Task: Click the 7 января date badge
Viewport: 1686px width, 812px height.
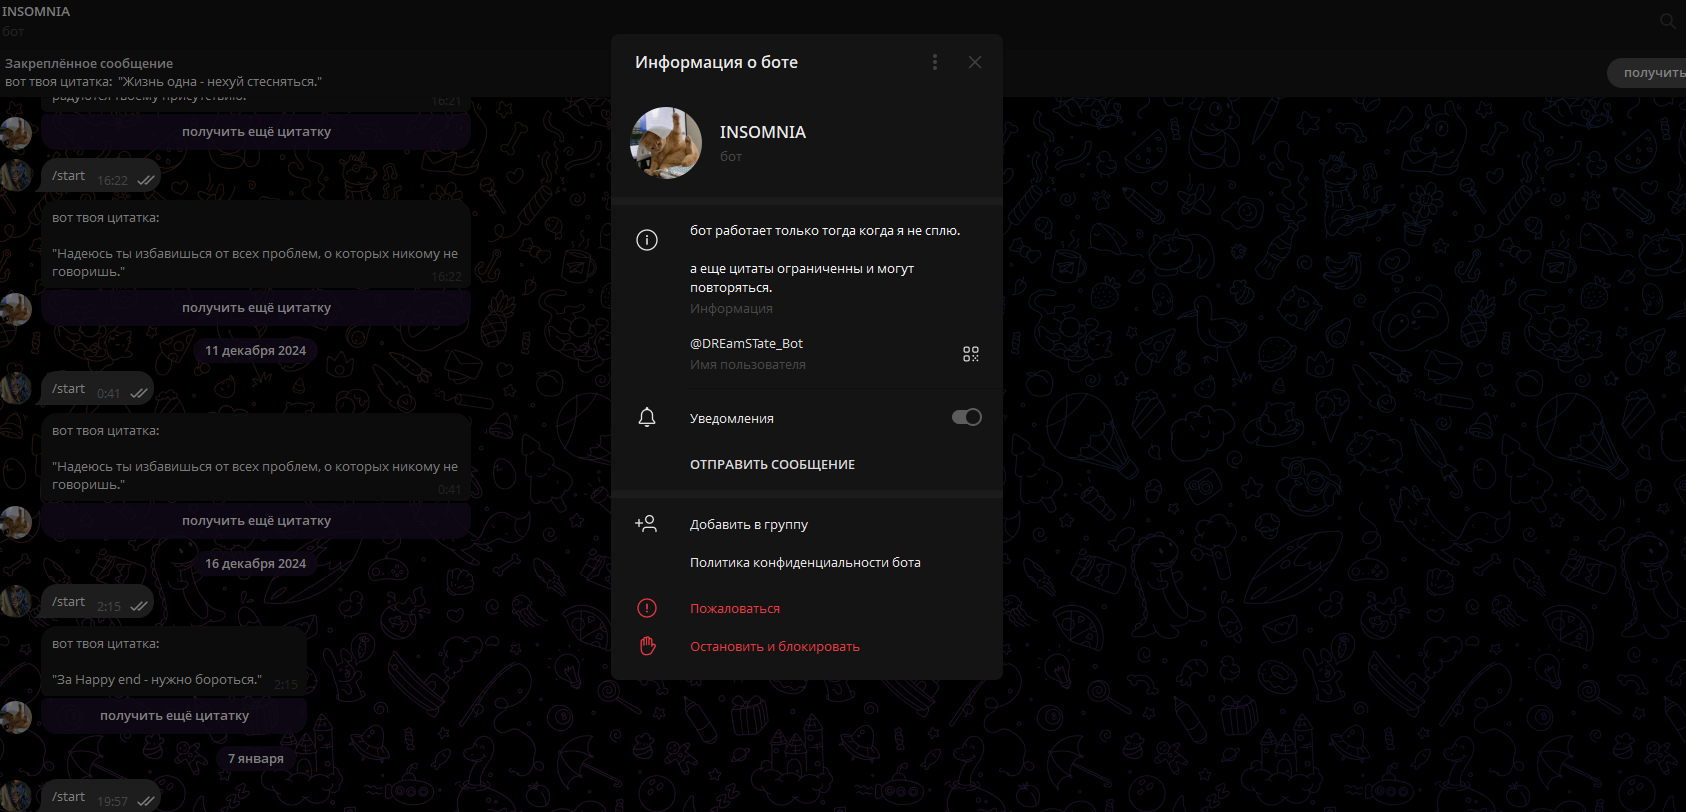Action: pos(255,759)
